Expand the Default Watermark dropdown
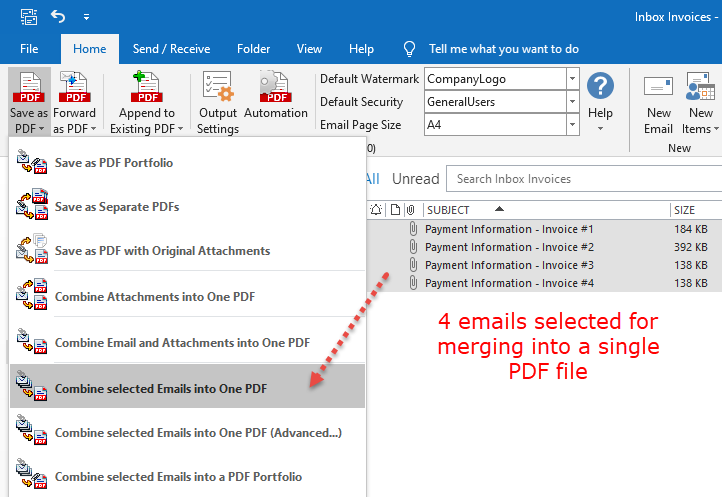This screenshot has height=497, width=722. click(x=572, y=78)
